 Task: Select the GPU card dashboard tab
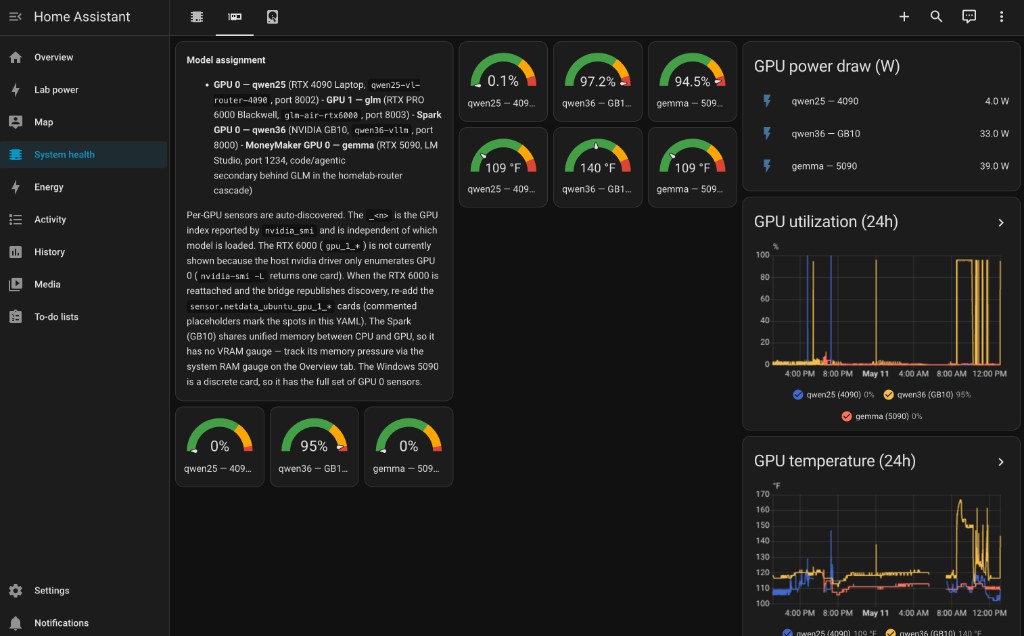234,17
